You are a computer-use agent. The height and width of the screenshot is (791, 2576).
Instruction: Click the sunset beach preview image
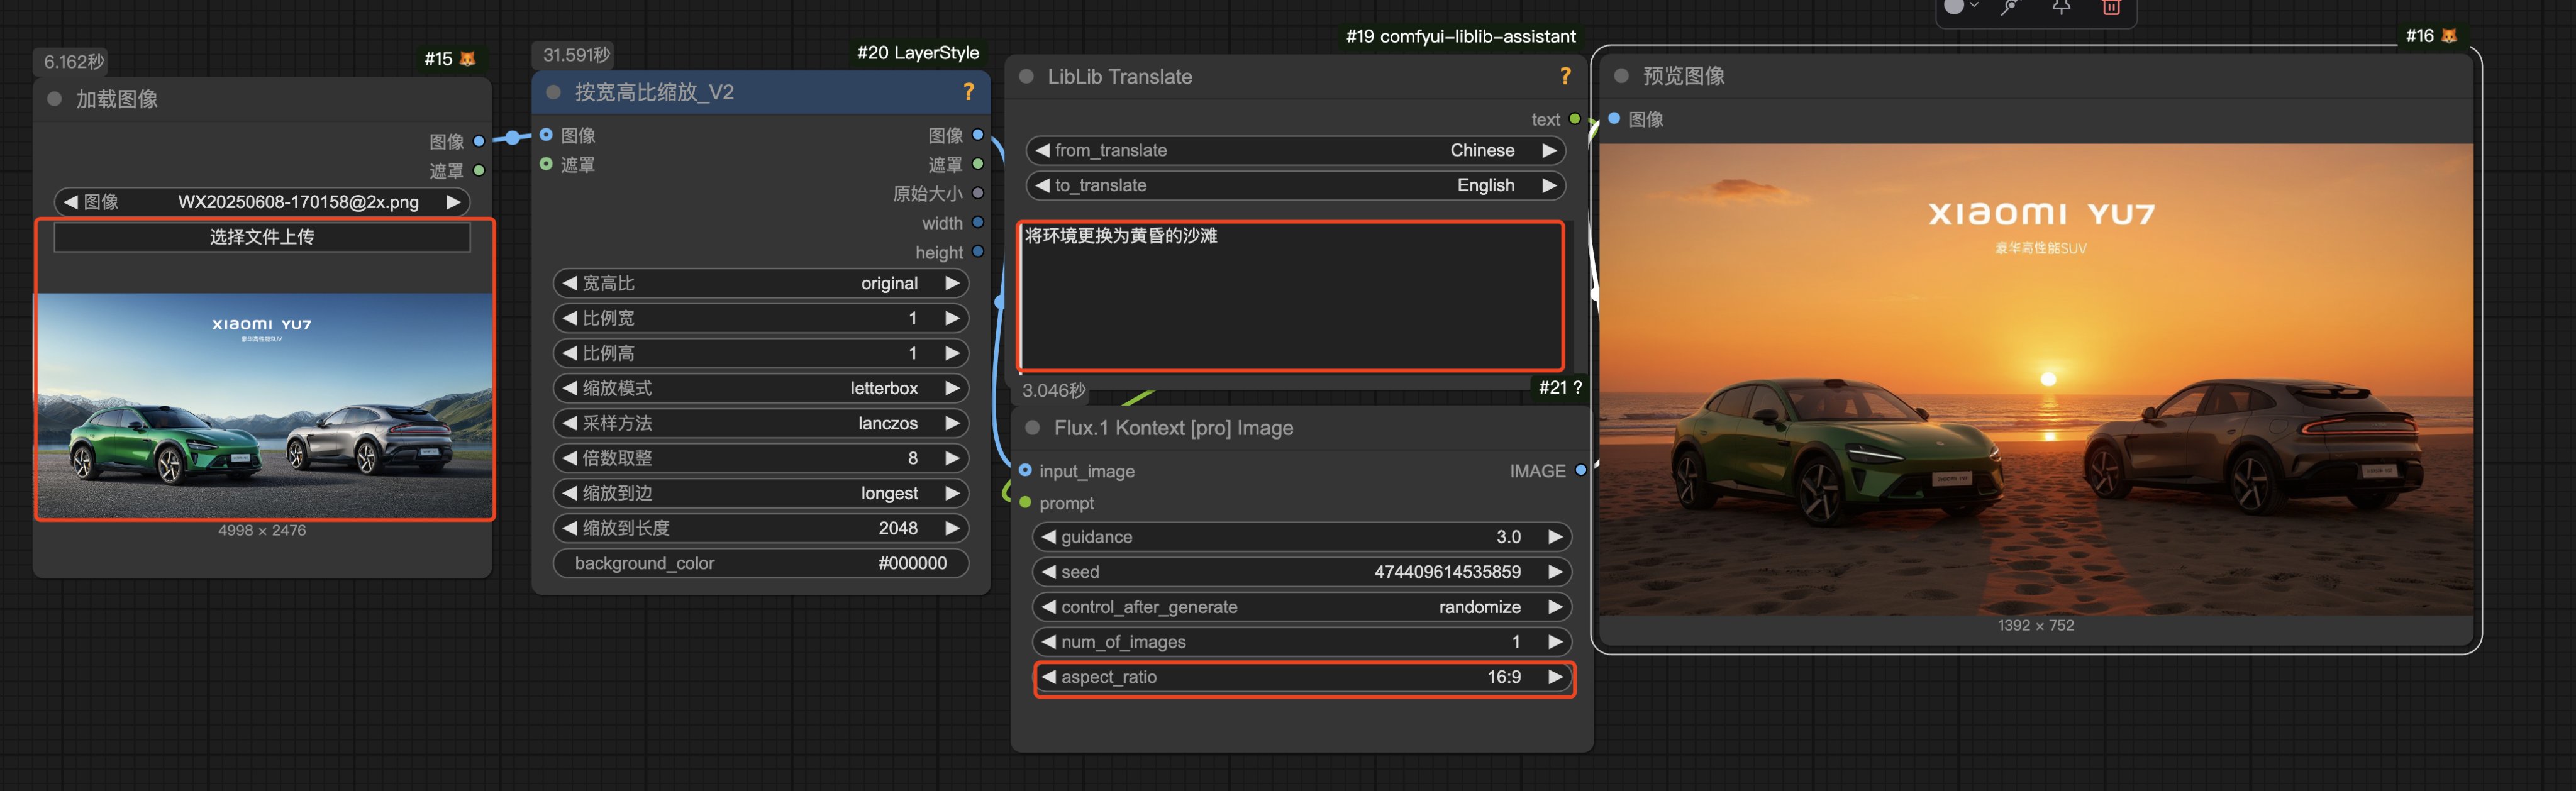(2036, 379)
